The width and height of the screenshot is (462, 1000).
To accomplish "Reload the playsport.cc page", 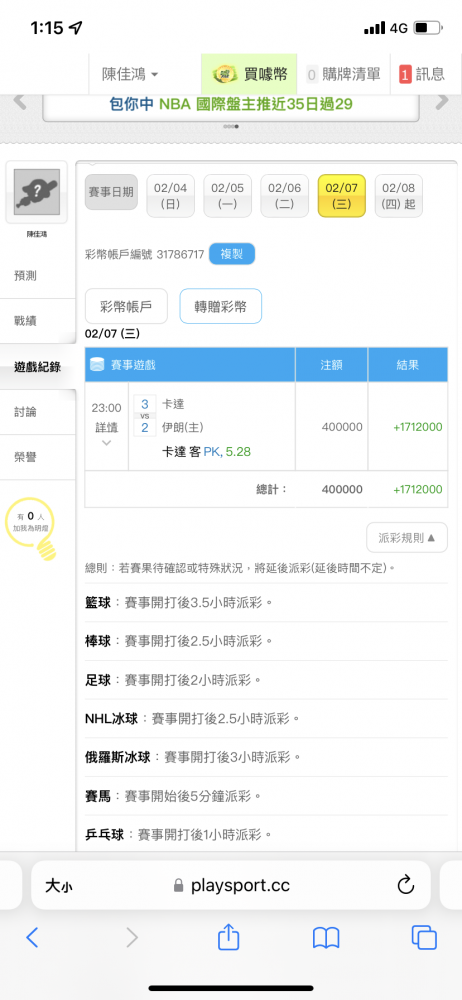I will point(406,885).
